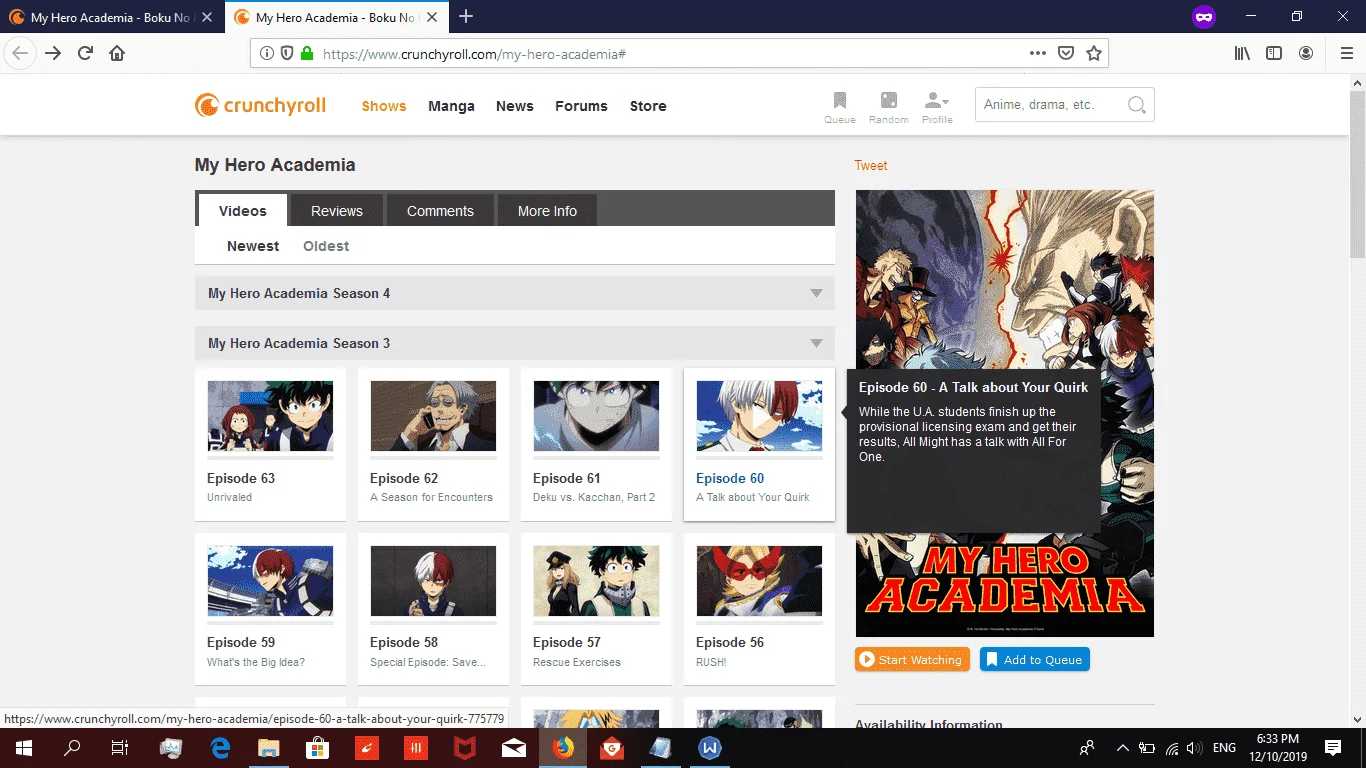Pick a Random show dice icon

click(x=888, y=107)
